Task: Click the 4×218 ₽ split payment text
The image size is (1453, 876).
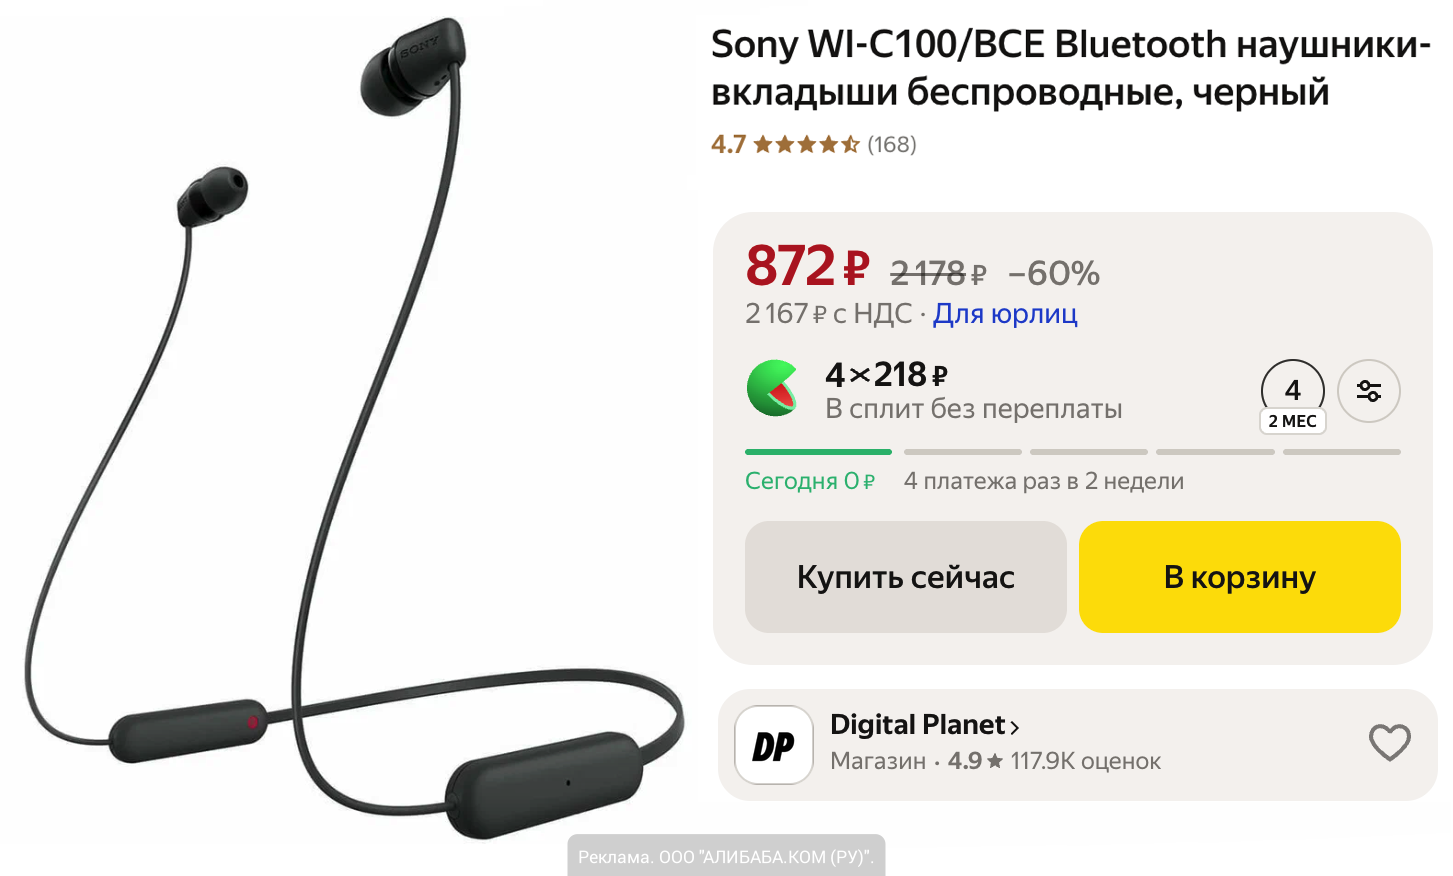Action: (886, 374)
